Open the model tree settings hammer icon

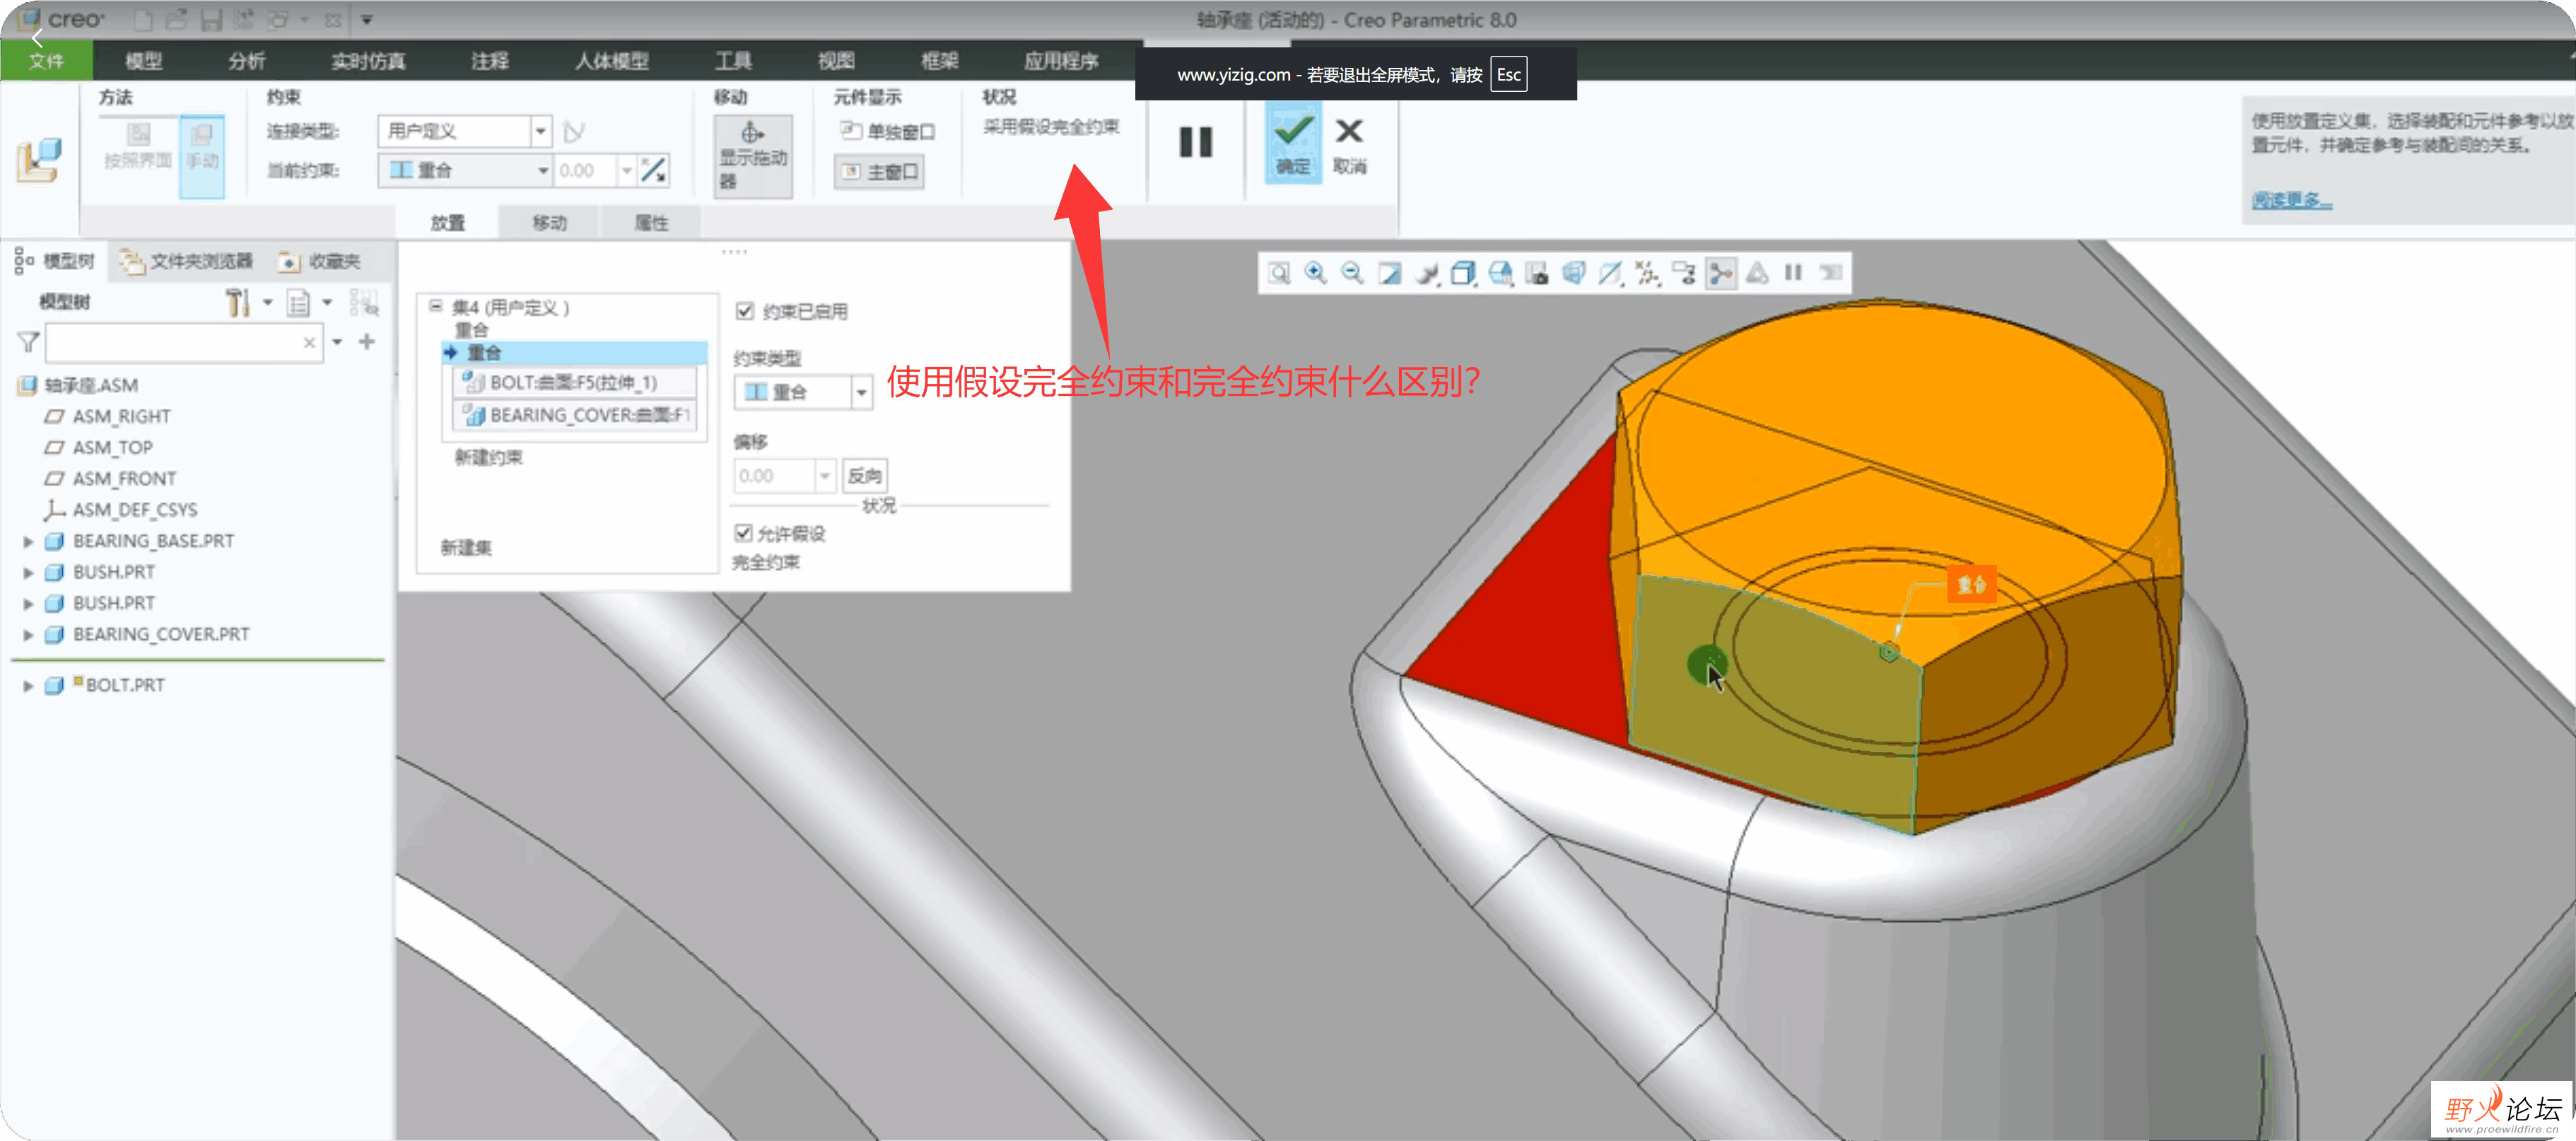[x=237, y=302]
